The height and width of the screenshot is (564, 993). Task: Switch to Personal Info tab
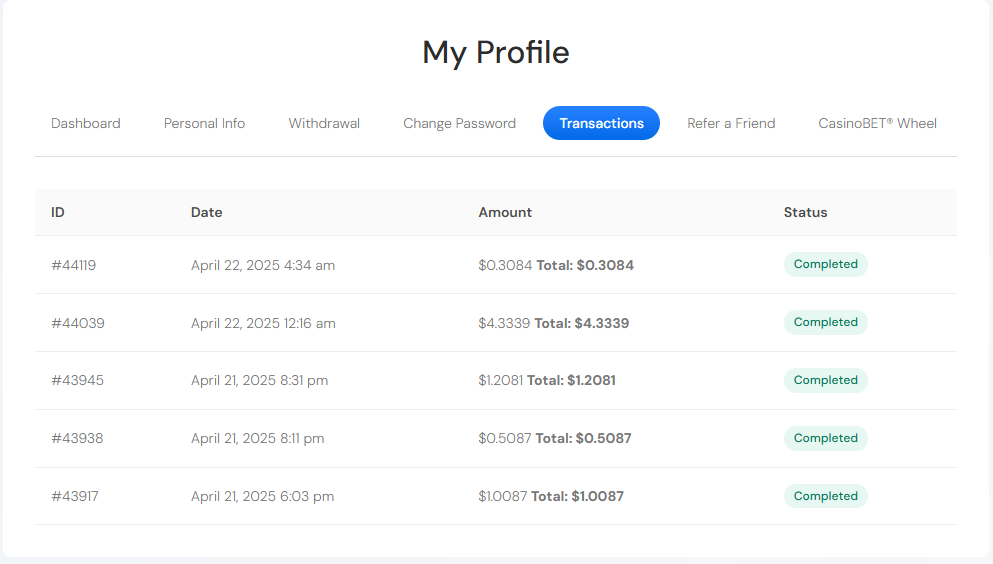click(204, 123)
